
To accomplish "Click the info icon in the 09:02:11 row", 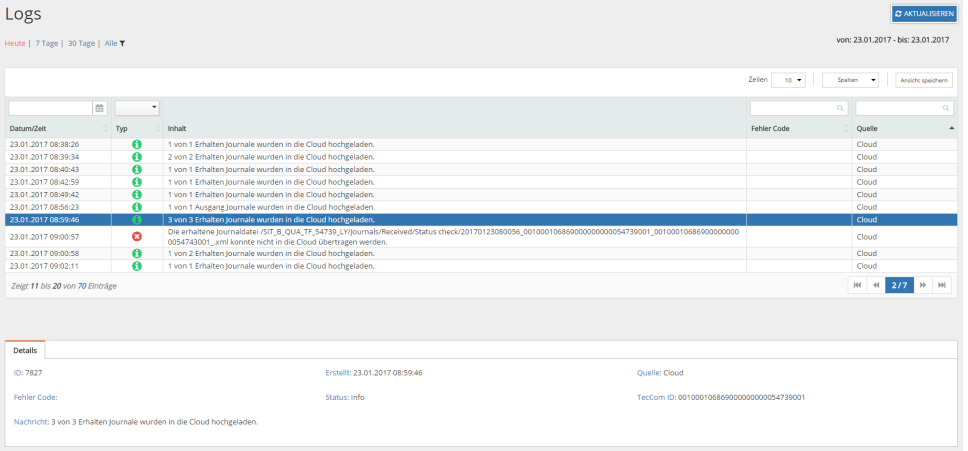I will point(137,266).
